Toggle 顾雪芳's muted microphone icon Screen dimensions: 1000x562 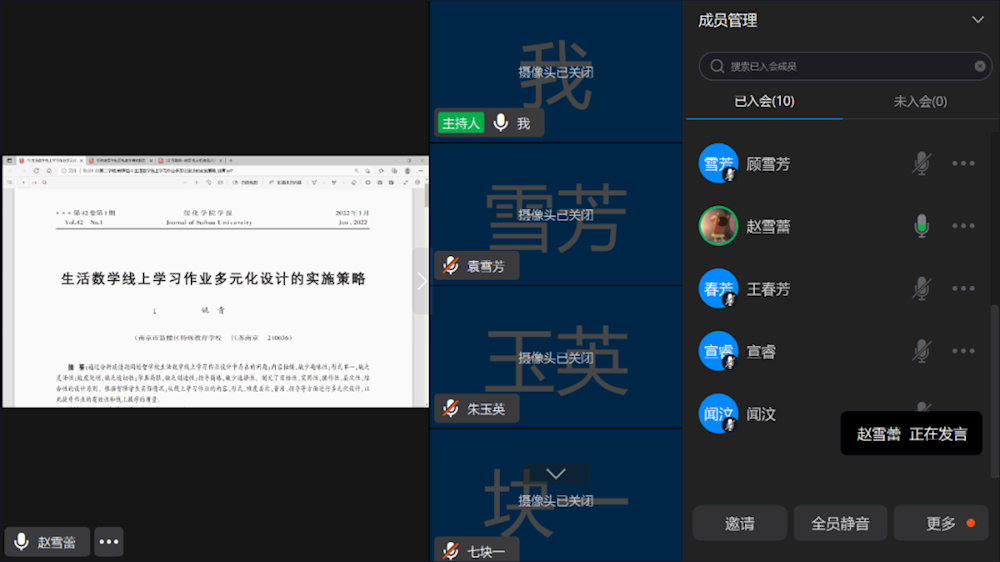[921, 164]
